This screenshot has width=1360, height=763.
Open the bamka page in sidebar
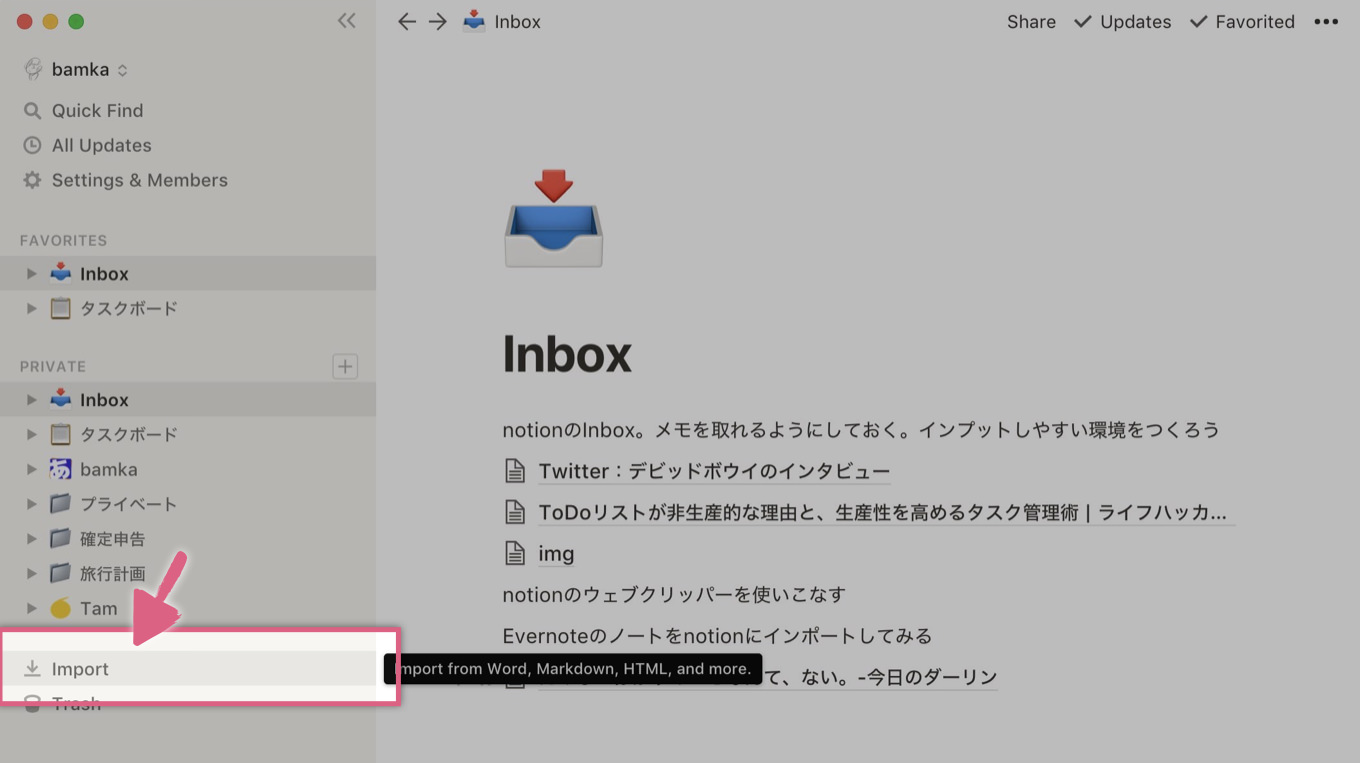pos(109,470)
